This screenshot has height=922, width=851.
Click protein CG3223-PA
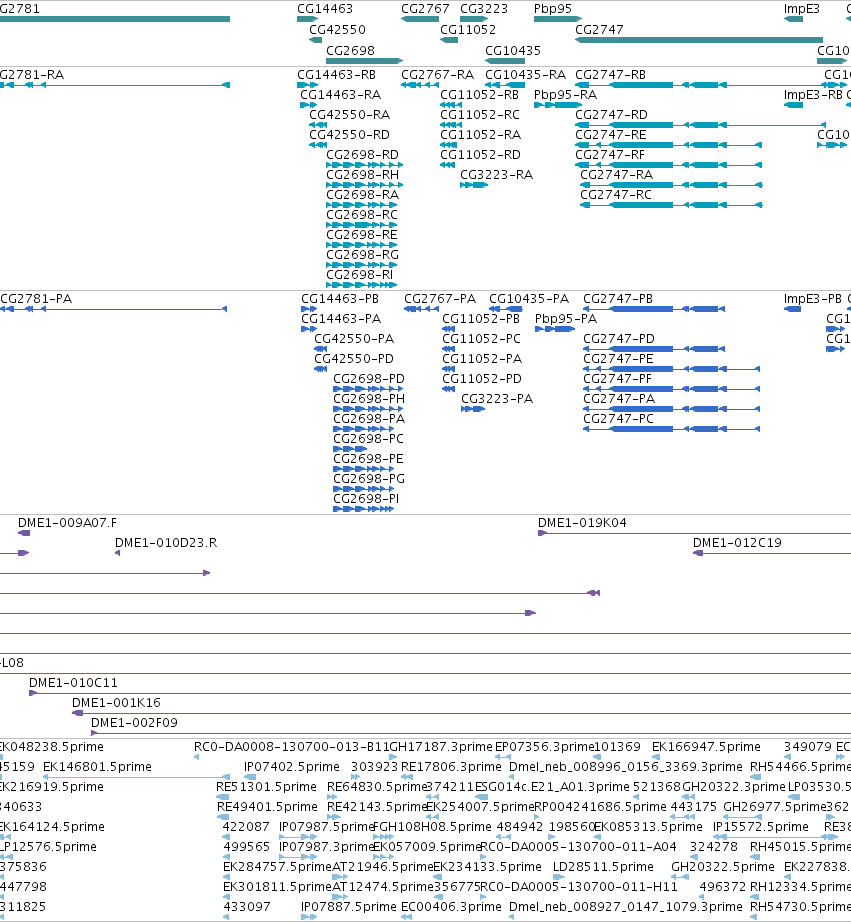tap(497, 399)
